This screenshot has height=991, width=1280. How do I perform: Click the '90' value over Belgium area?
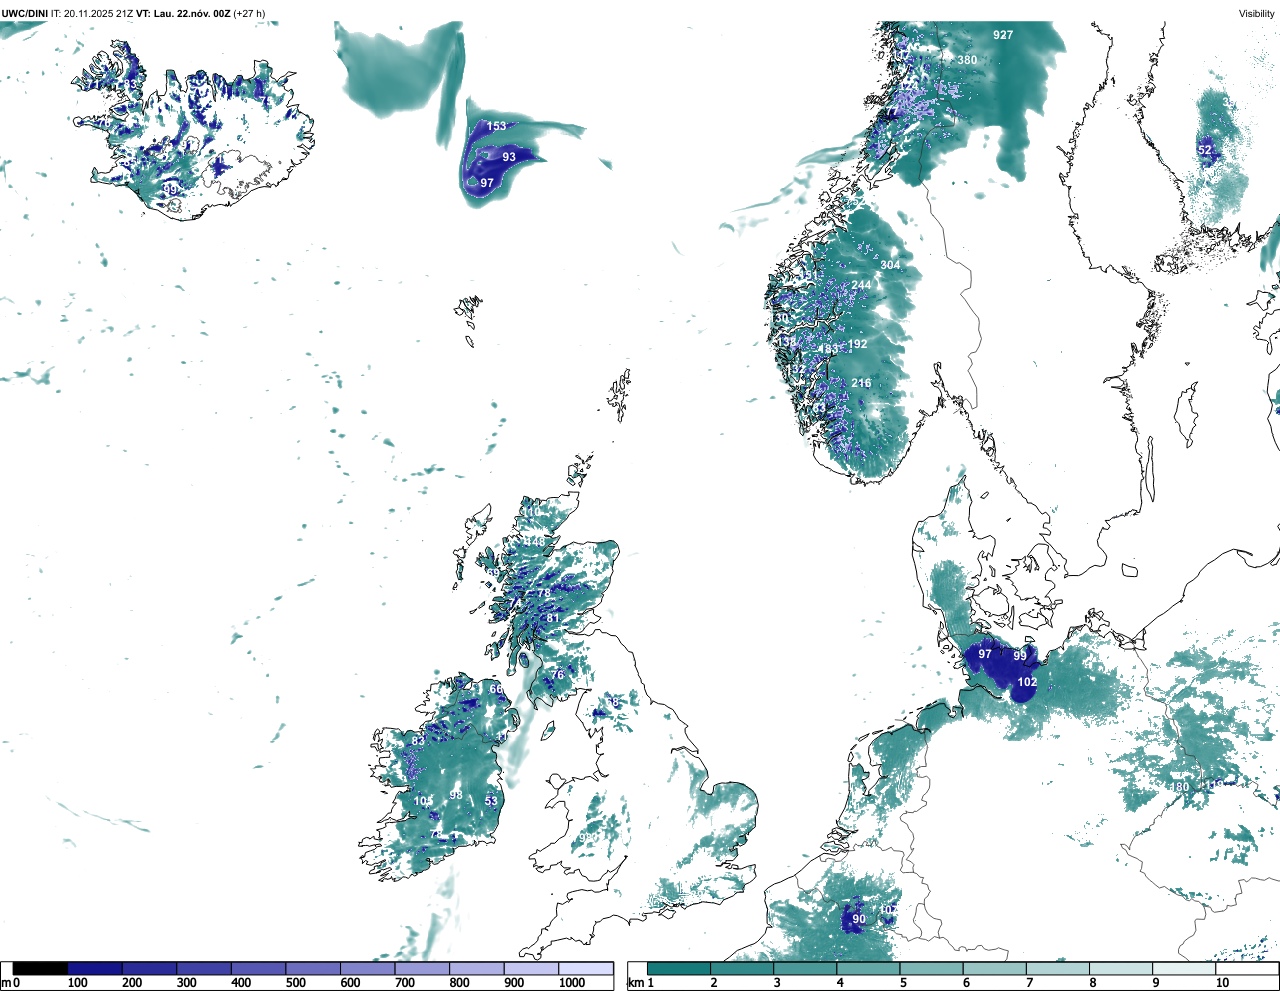(x=859, y=919)
